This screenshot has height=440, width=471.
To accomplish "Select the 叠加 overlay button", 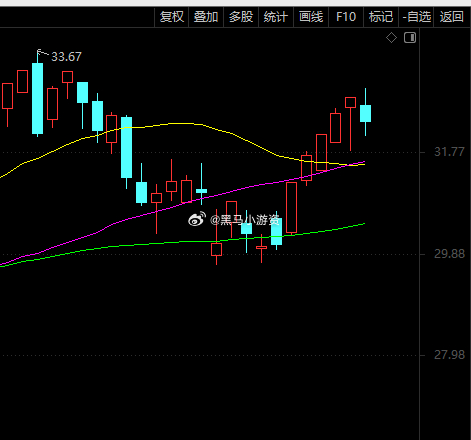I will point(206,17).
